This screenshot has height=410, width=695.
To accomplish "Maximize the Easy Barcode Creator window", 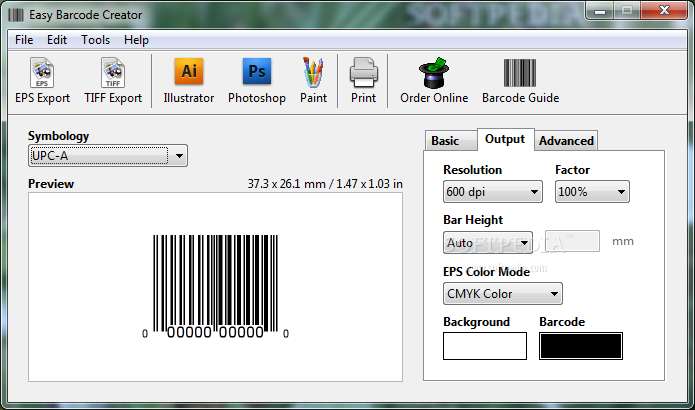I will [x=627, y=11].
